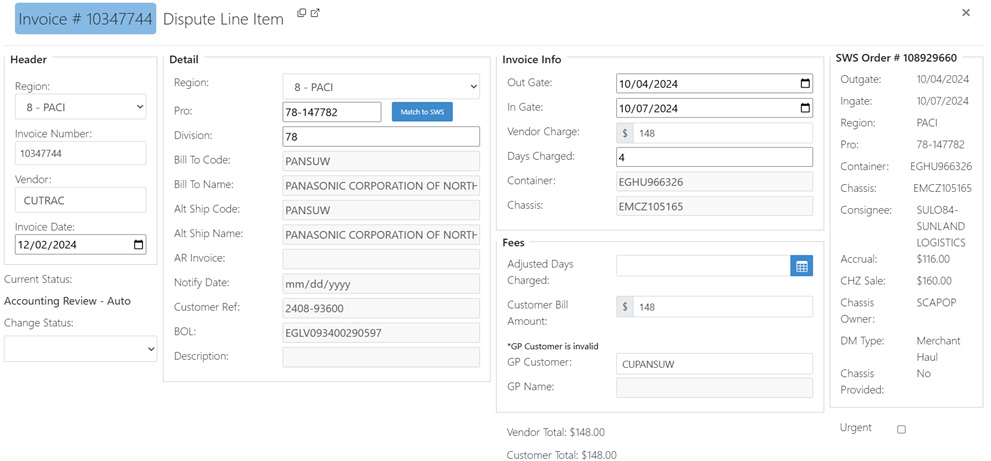Open calendar picker on Invoice Date field
This screenshot has height=461, width=991.
[138, 245]
